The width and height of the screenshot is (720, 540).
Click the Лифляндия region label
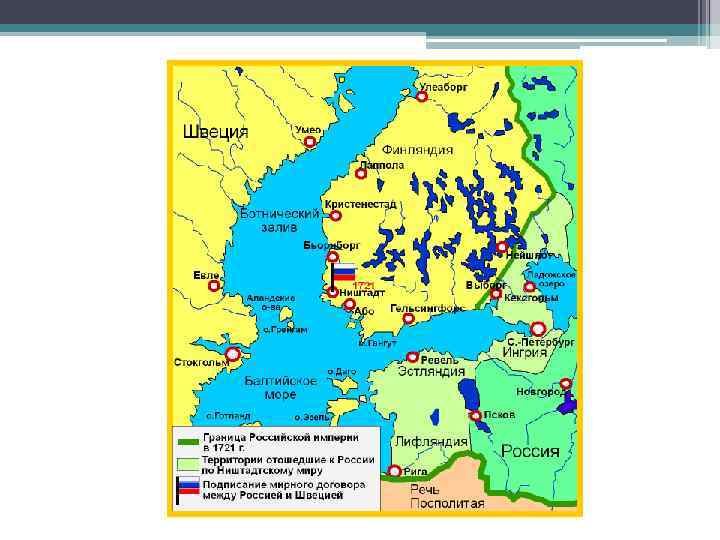coord(431,442)
